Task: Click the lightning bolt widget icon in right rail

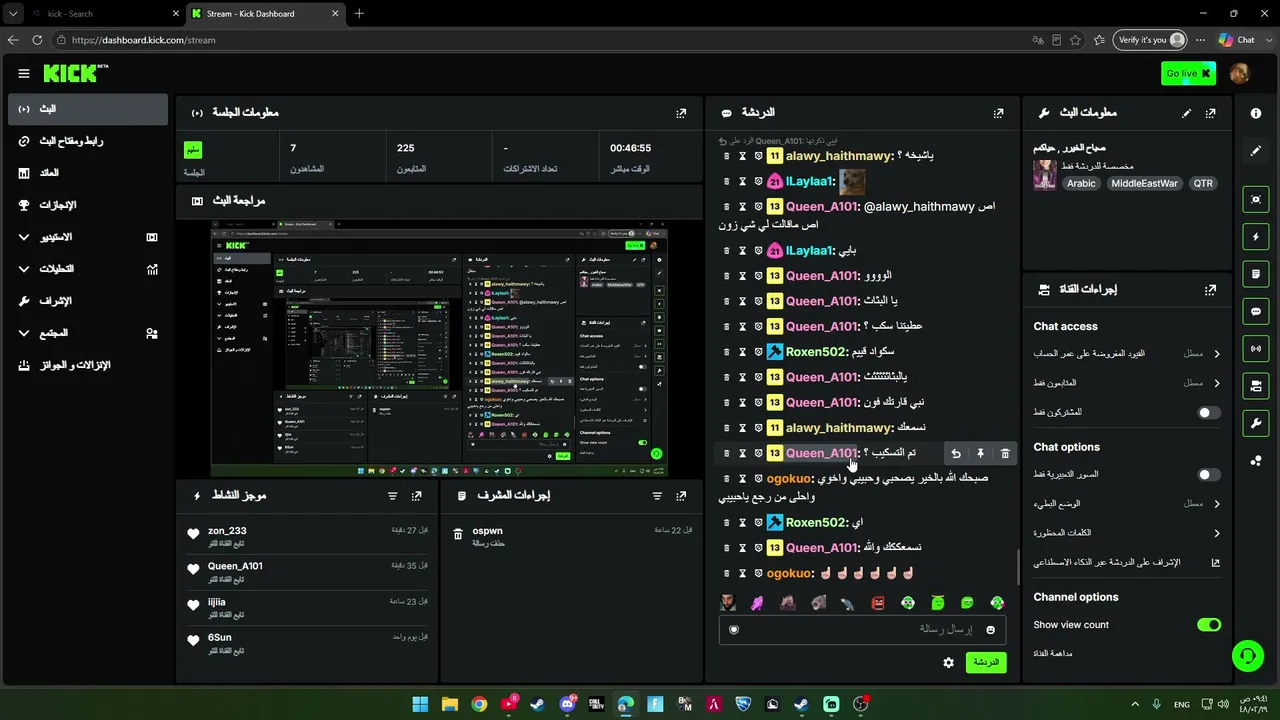Action: coord(1256,237)
